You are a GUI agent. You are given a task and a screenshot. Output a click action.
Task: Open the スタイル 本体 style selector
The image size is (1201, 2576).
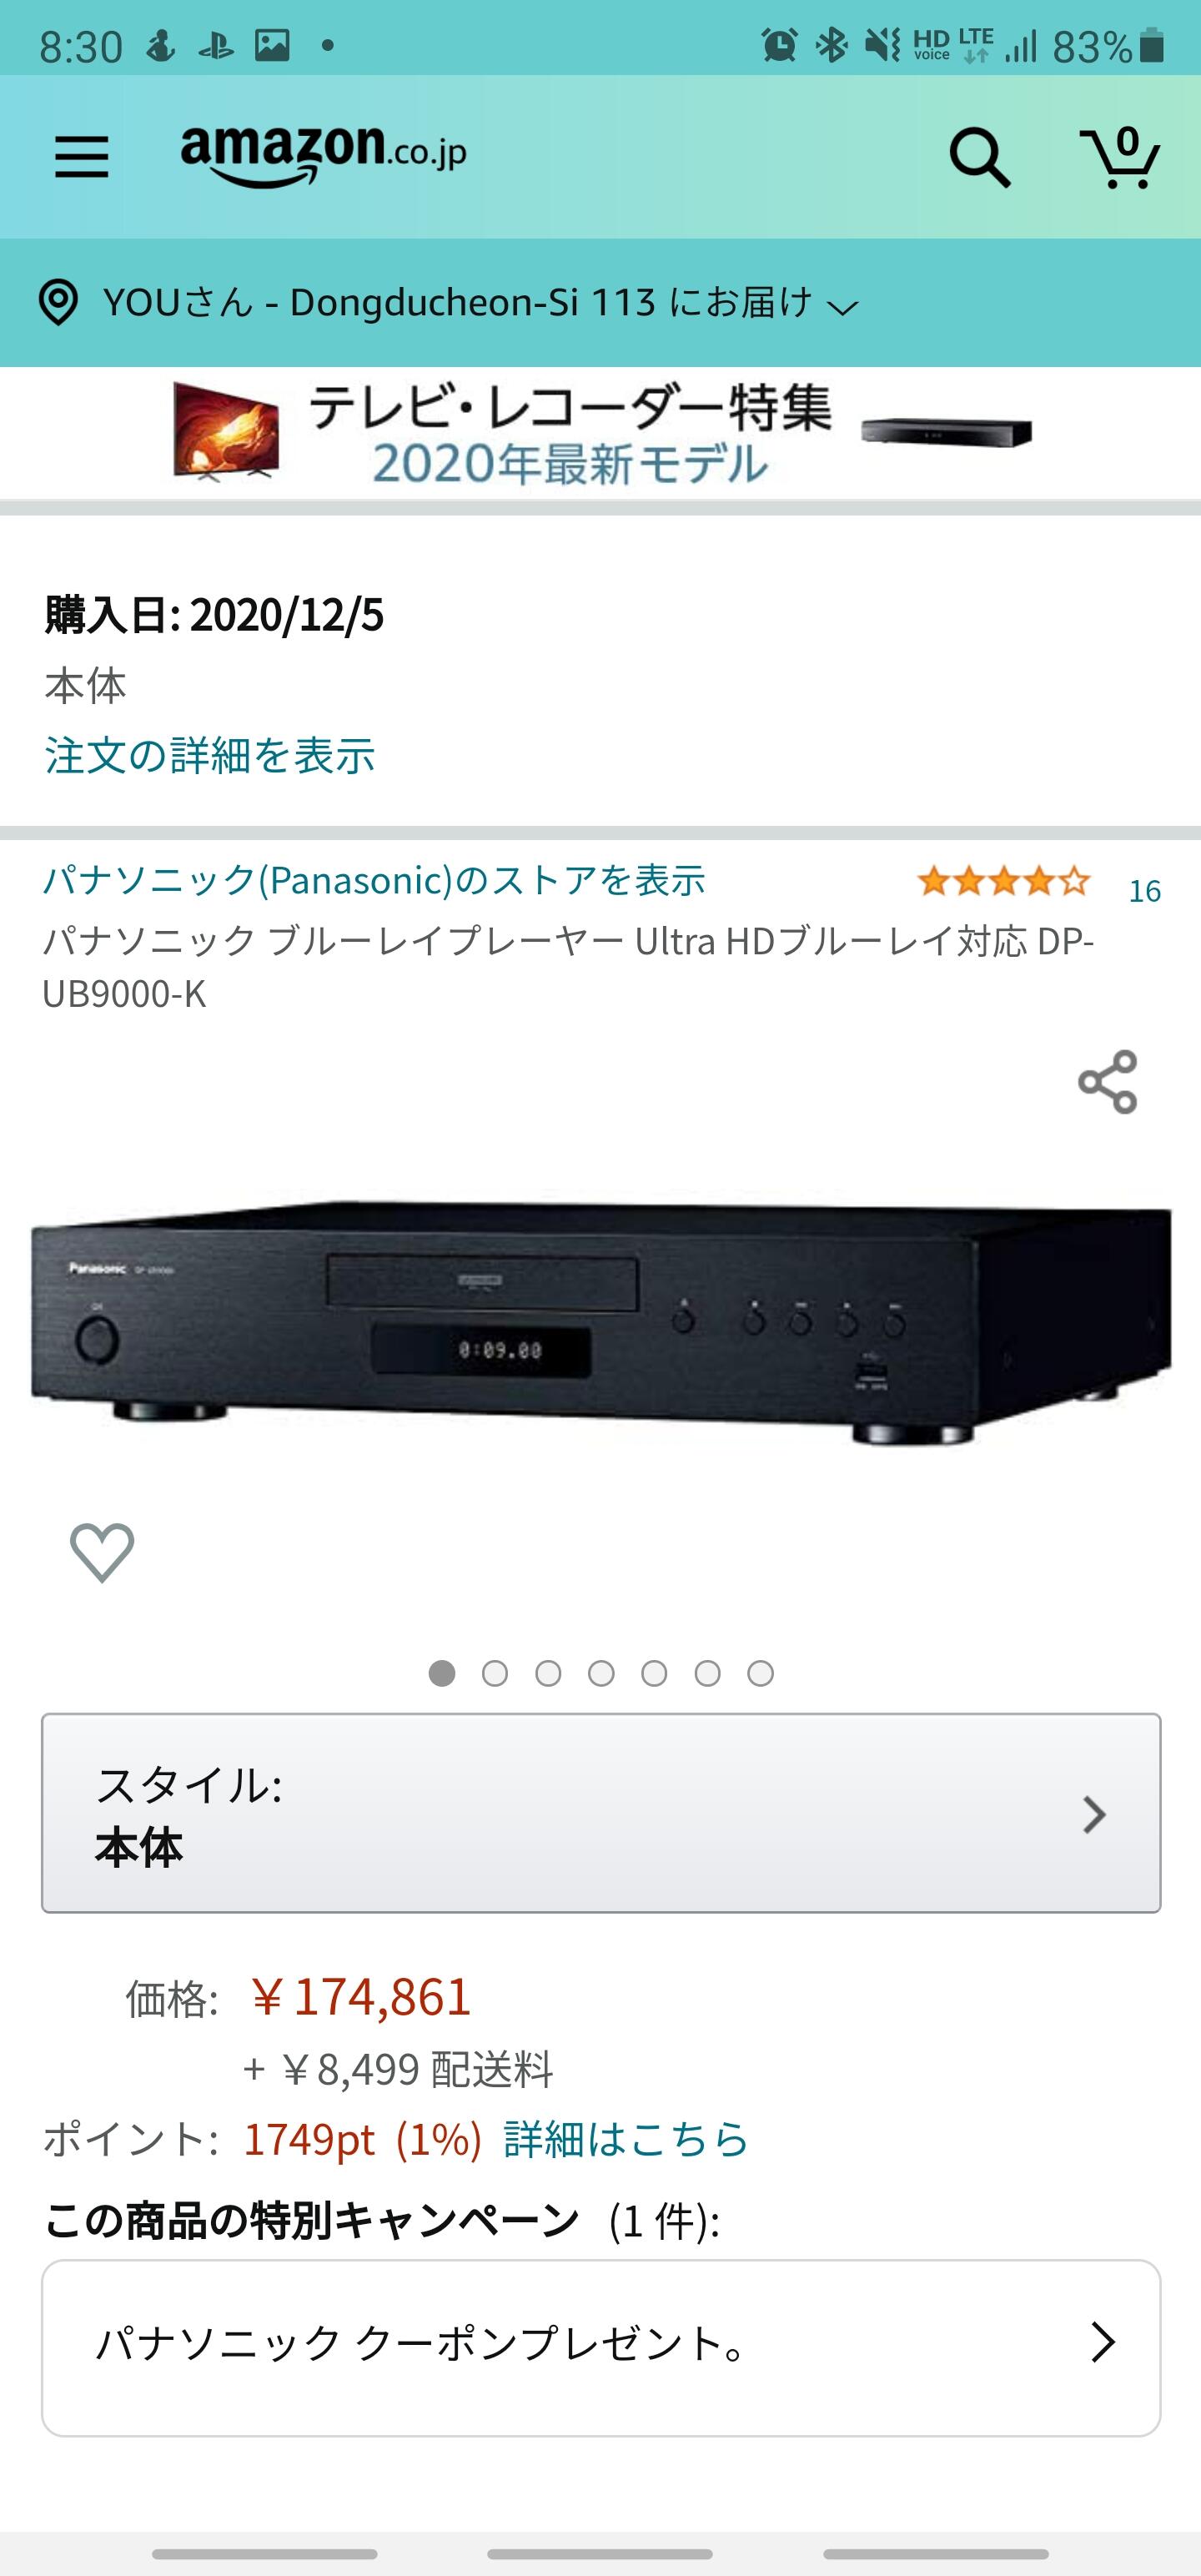coord(601,1813)
